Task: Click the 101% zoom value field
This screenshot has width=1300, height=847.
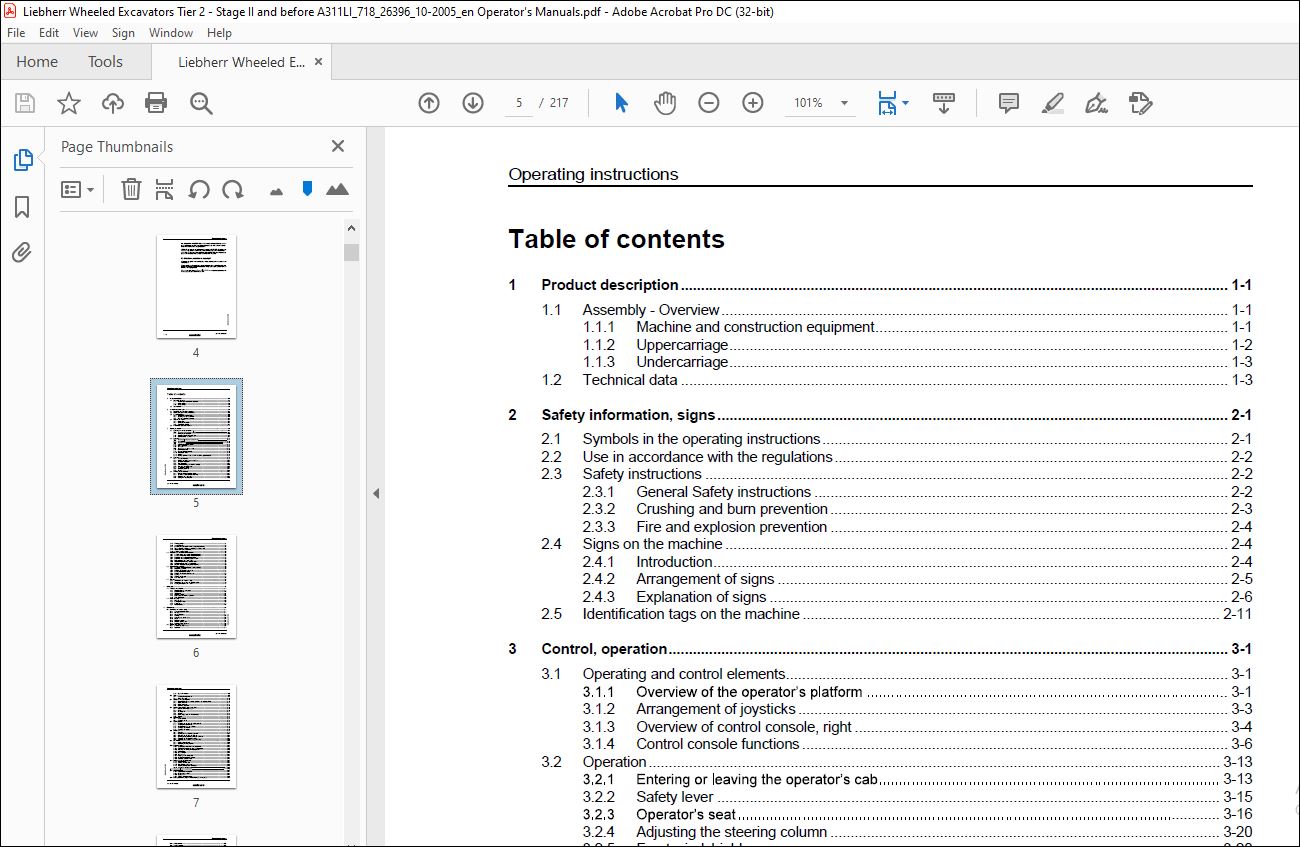Action: pyautogui.click(x=808, y=103)
